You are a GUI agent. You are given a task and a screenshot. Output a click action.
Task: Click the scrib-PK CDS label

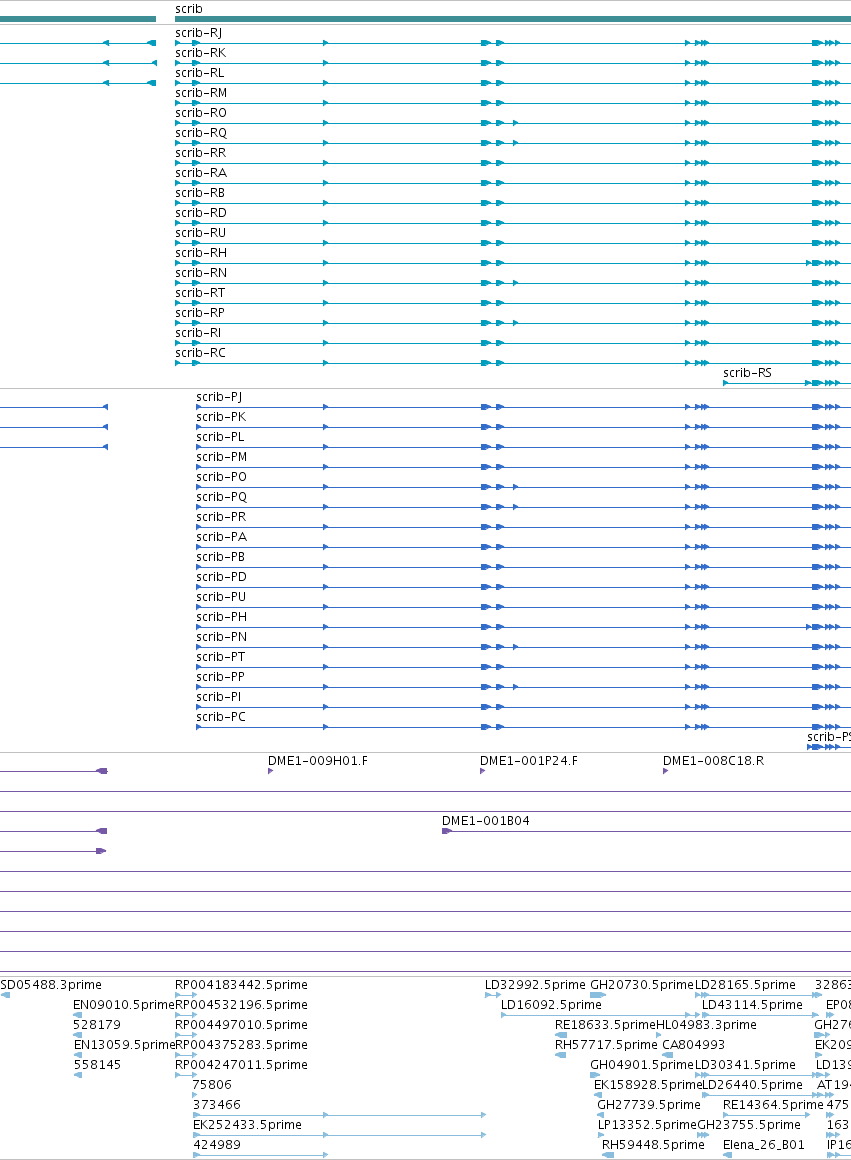click(x=221, y=417)
